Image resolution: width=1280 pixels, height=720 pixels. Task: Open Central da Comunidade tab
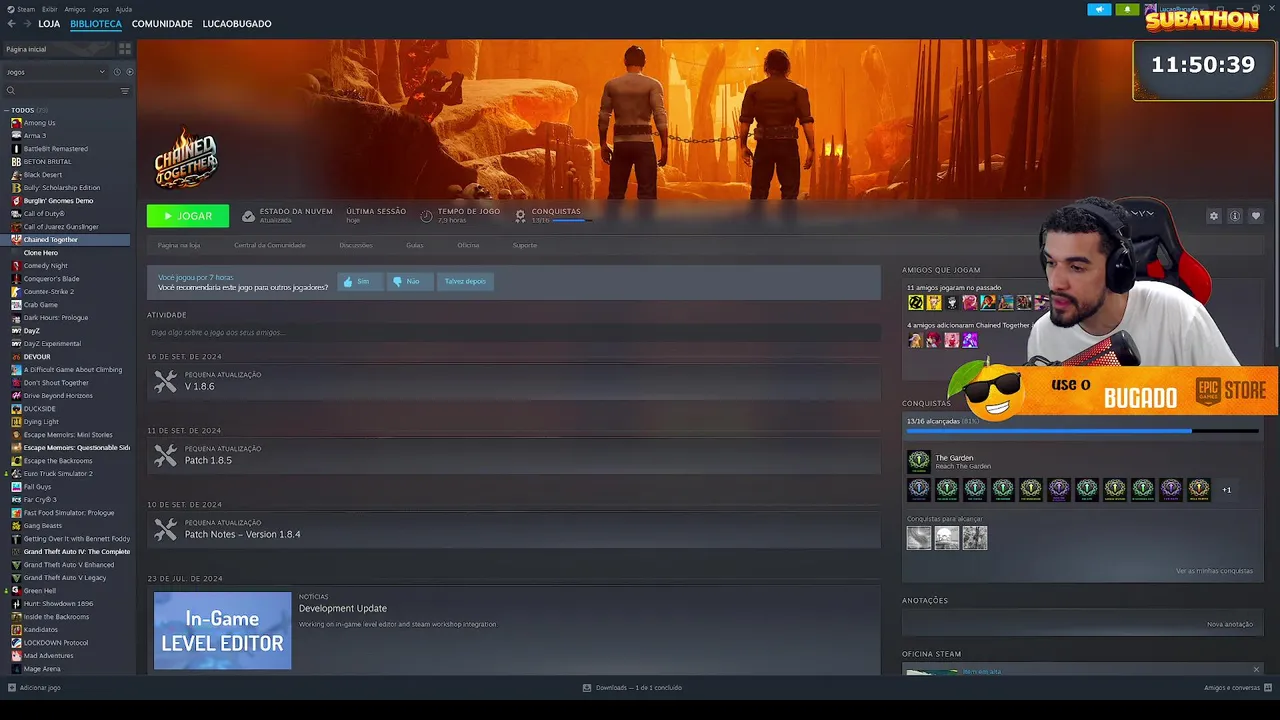(270, 245)
